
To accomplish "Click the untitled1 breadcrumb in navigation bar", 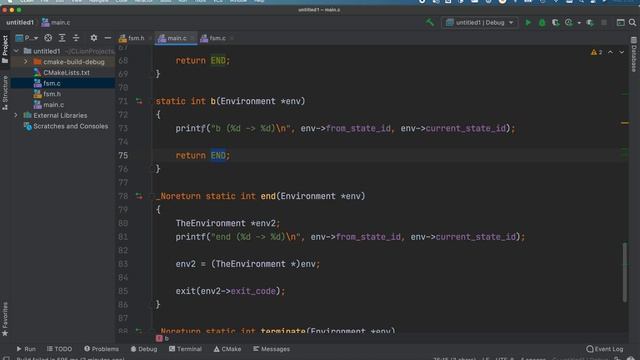I will (20, 22).
